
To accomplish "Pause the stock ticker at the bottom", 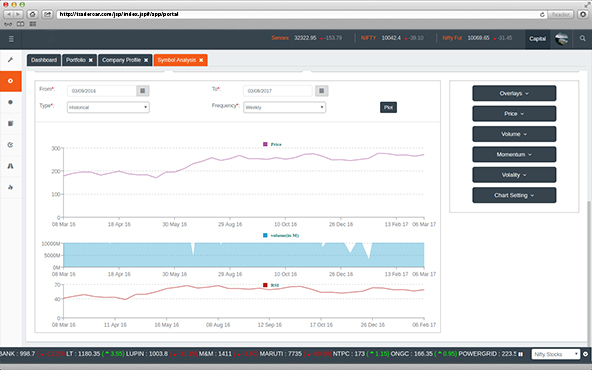I will pyautogui.click(x=521, y=354).
